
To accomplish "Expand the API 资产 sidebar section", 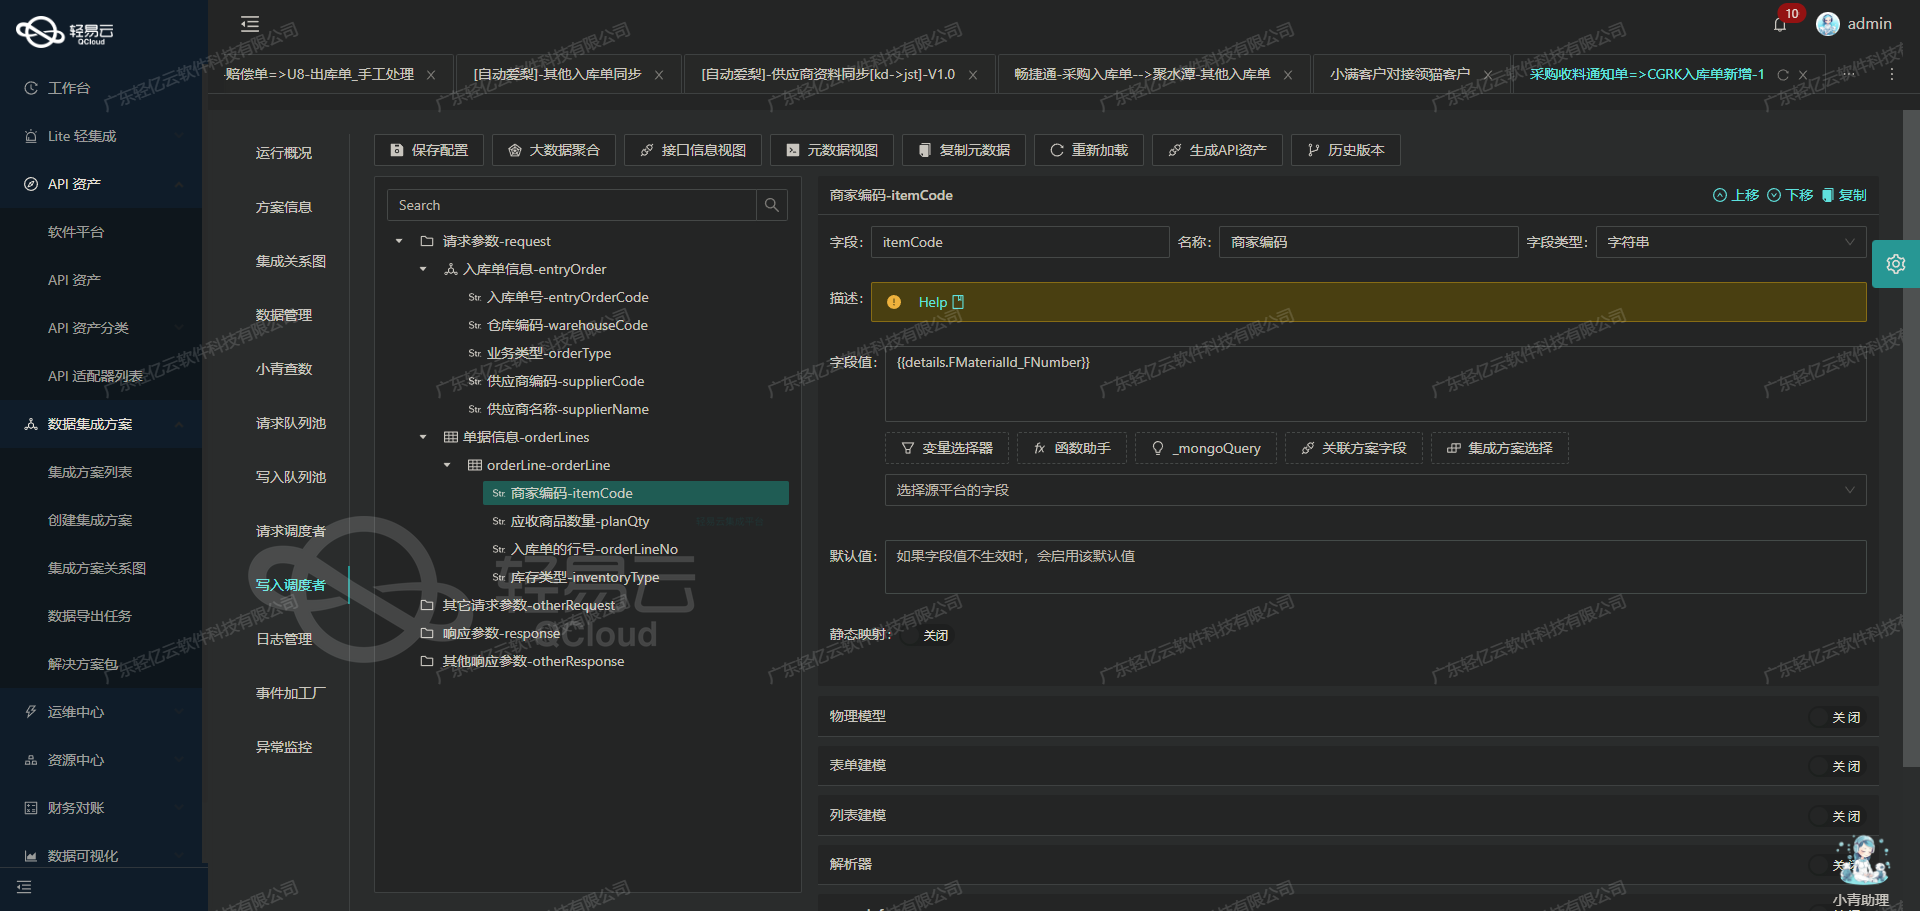I will point(100,184).
